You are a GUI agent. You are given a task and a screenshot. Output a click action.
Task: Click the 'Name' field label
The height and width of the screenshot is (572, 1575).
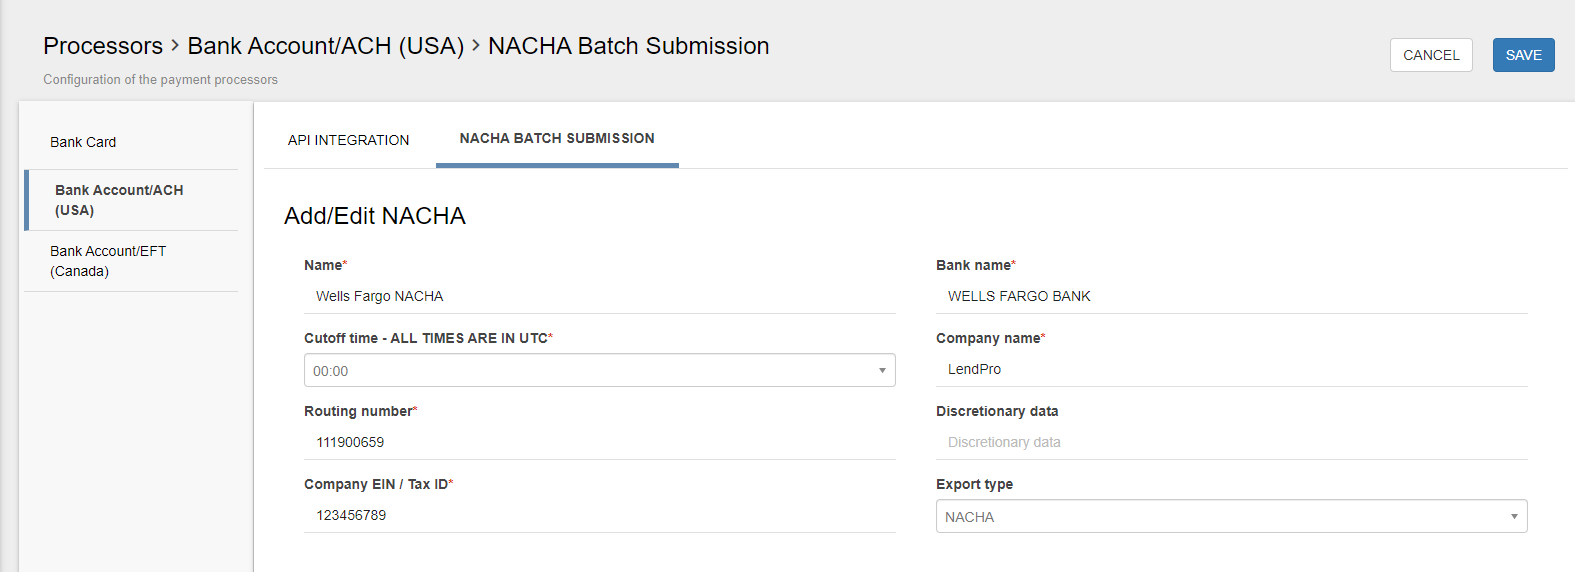point(325,265)
